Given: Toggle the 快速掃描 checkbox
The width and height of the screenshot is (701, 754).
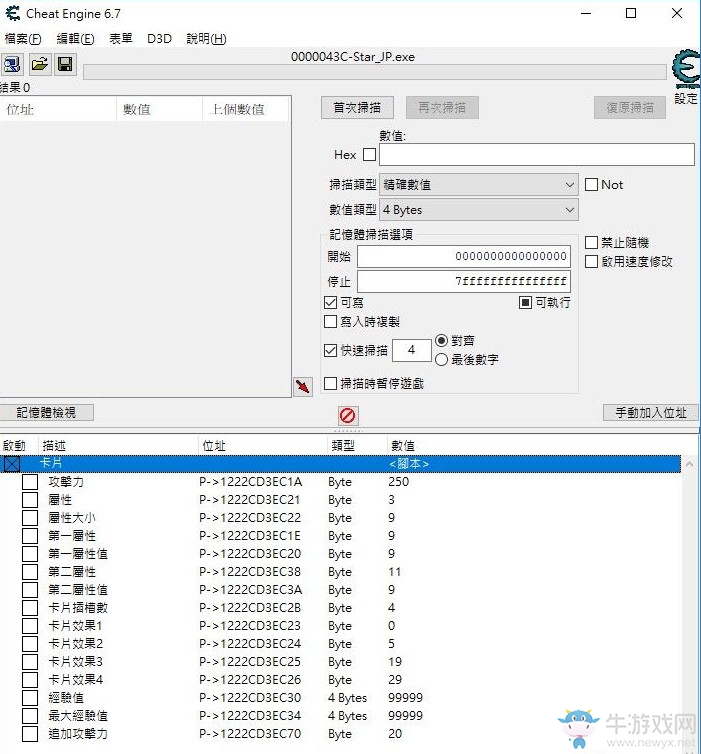Looking at the screenshot, I should (330, 351).
